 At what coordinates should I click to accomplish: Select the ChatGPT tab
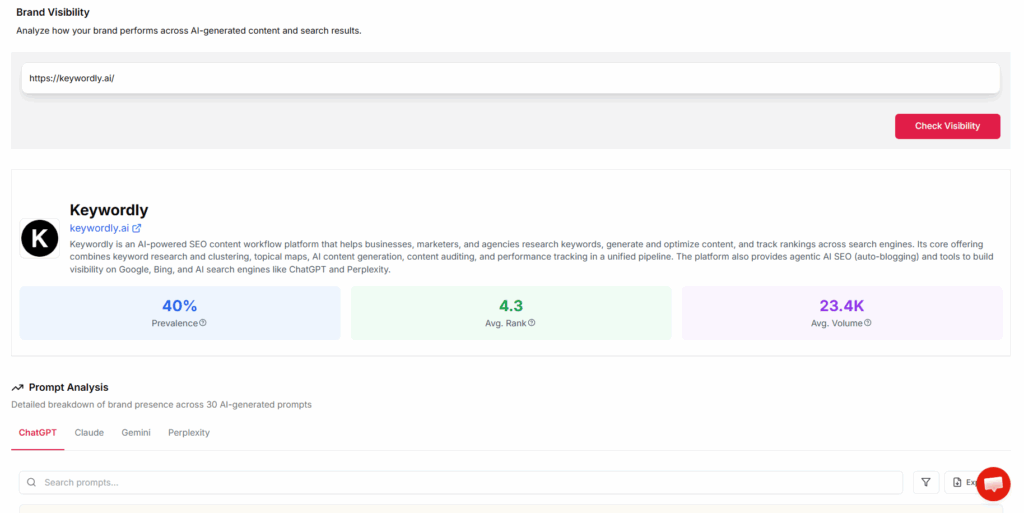[38, 433]
